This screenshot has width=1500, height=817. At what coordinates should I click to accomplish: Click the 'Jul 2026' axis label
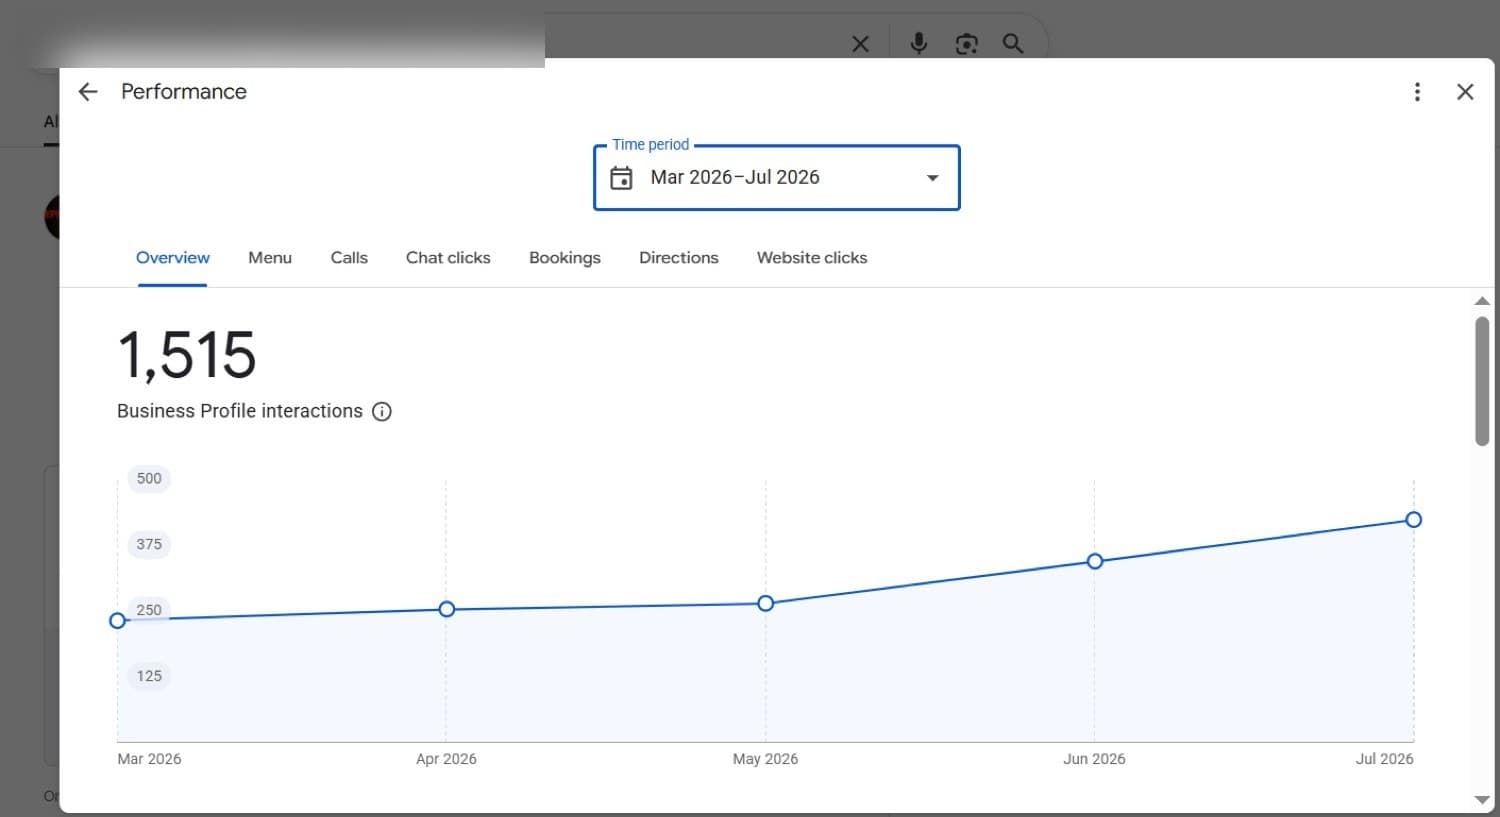coord(1384,759)
